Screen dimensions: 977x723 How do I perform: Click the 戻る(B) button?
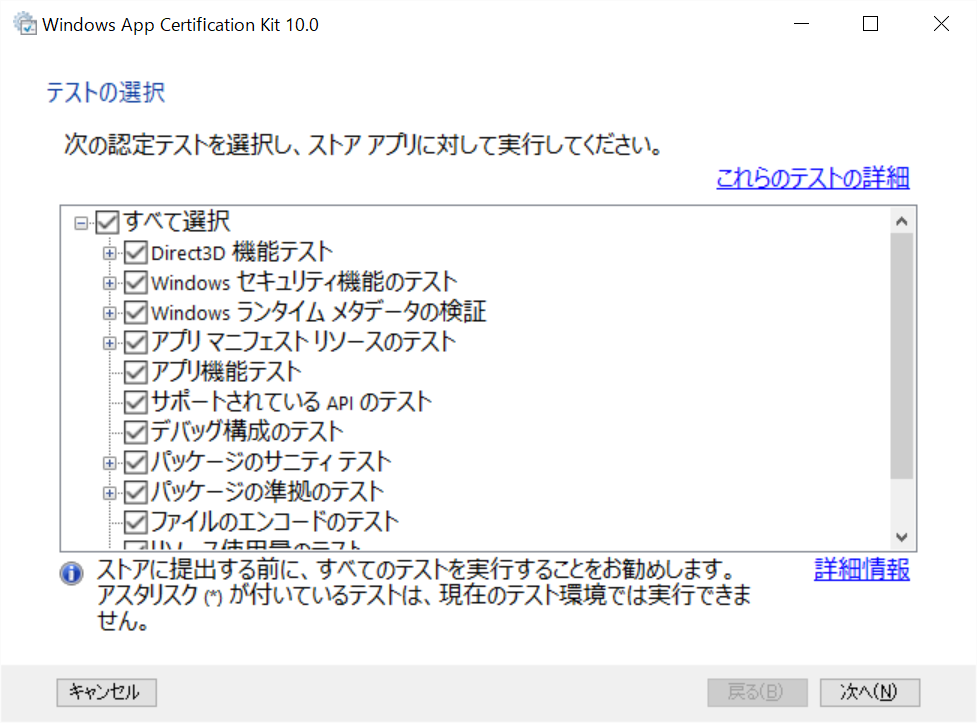(758, 692)
